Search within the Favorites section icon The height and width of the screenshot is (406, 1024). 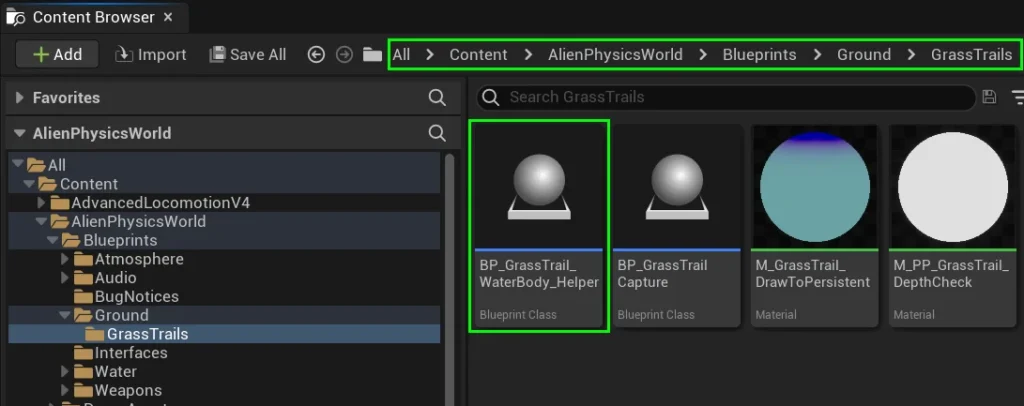[x=437, y=97]
